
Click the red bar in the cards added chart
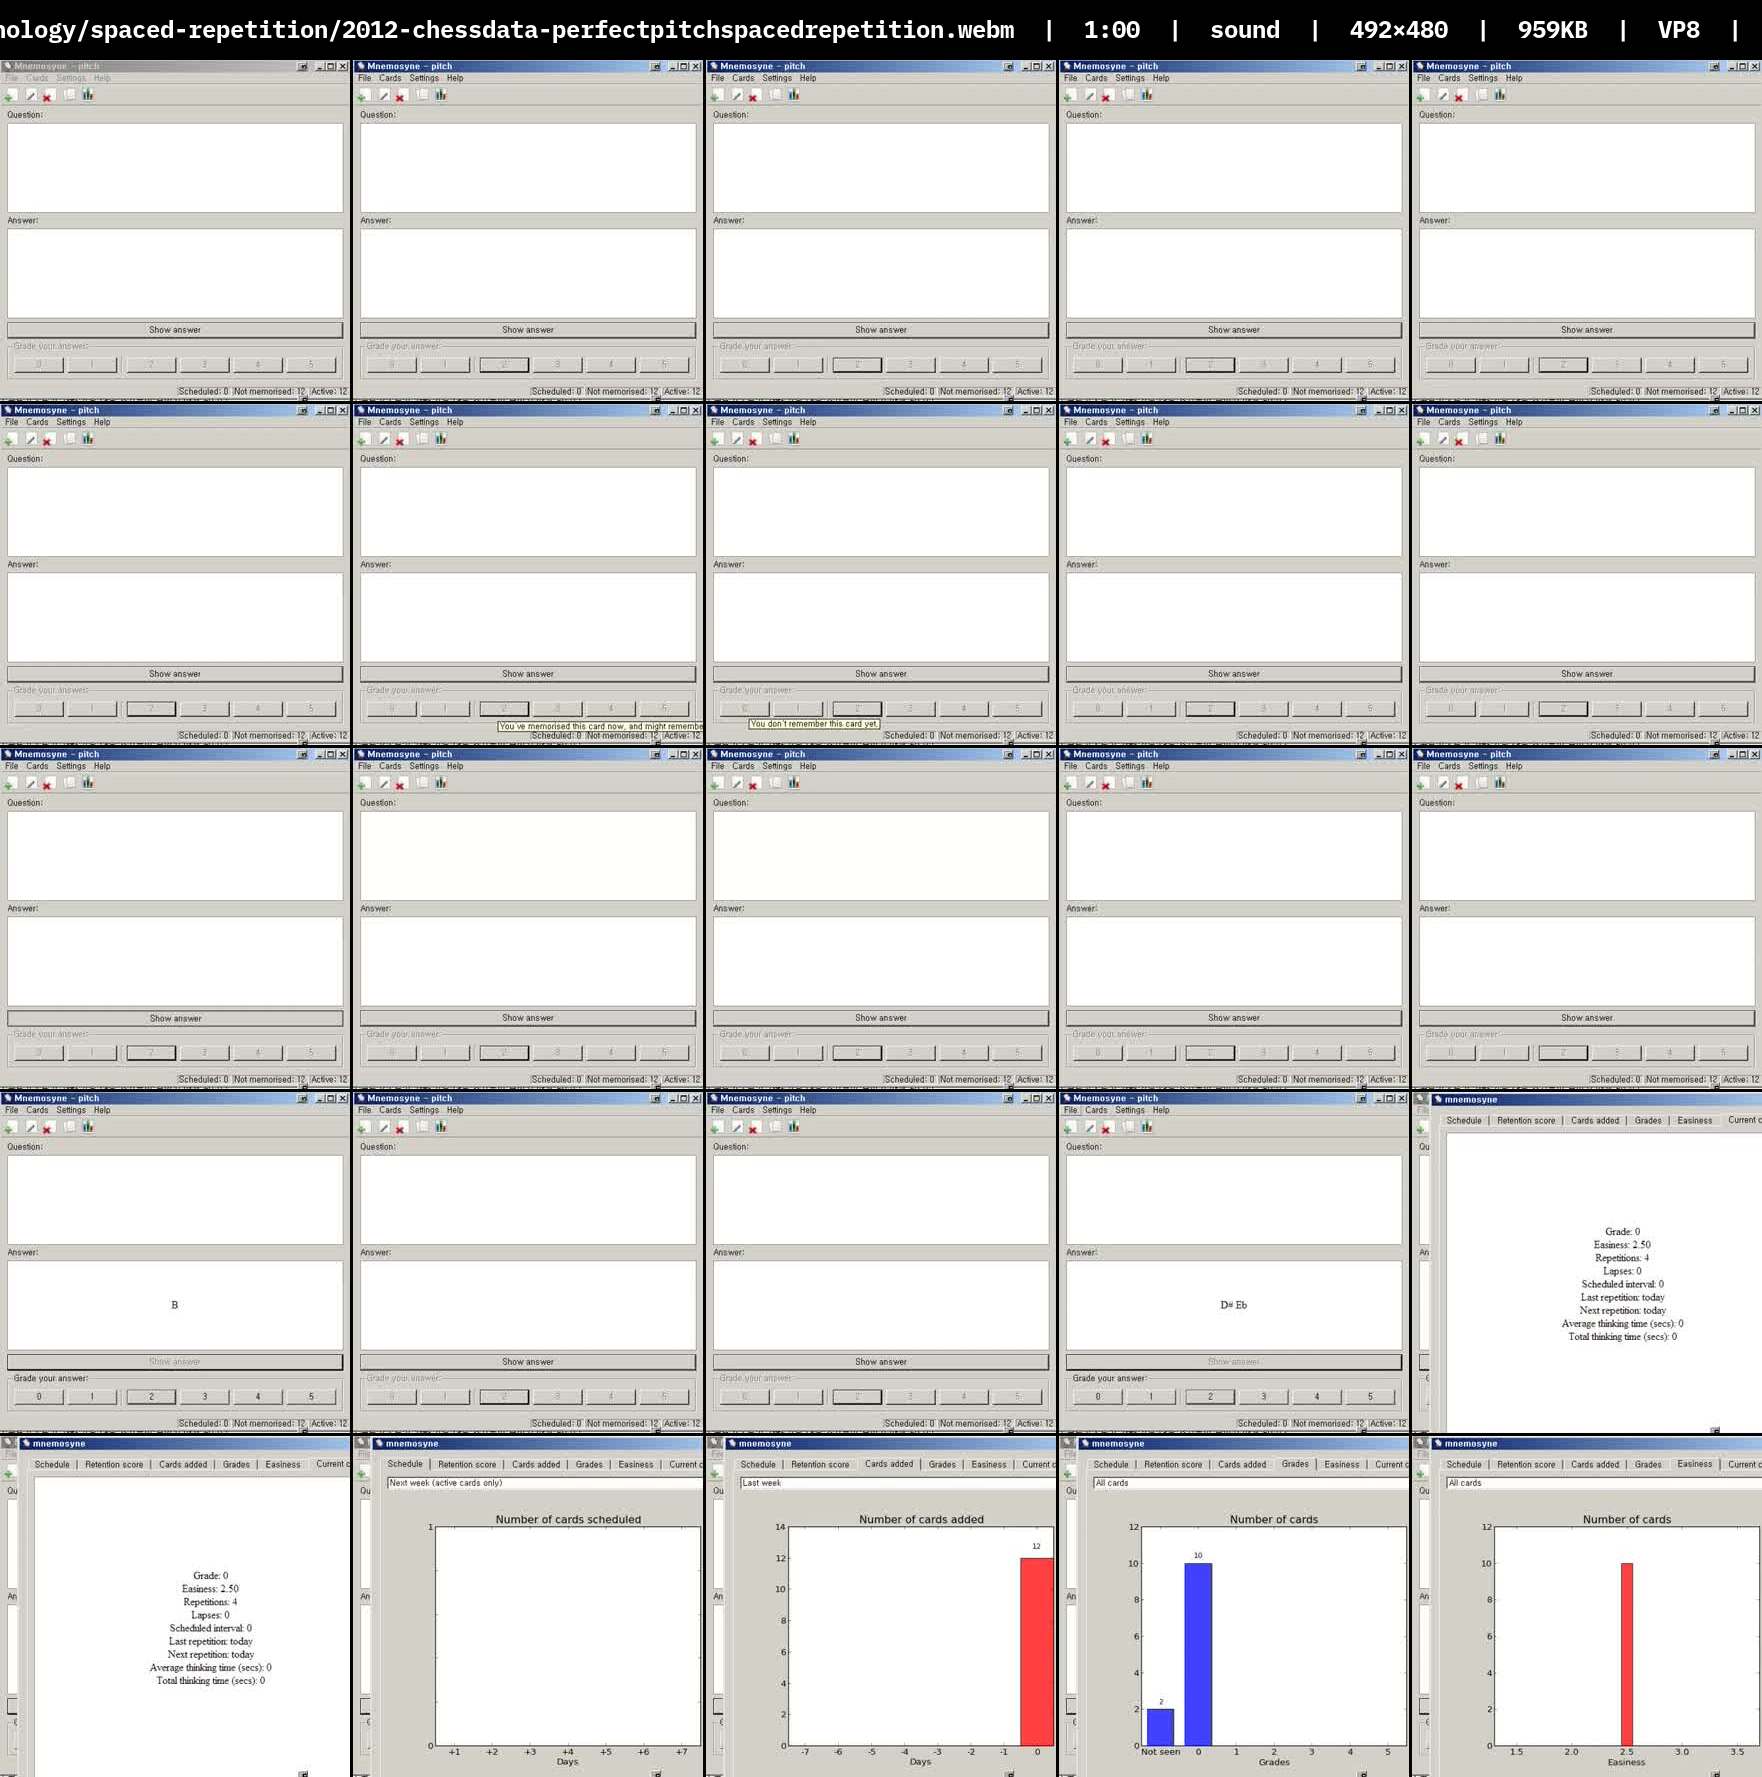pos(1036,1651)
